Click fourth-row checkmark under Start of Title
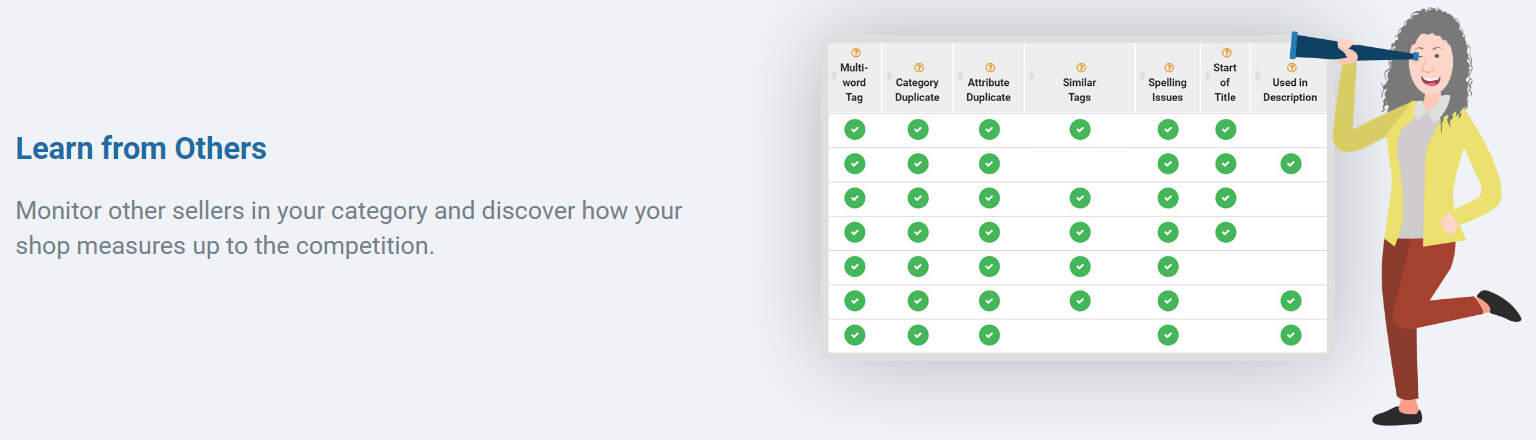Viewport: 1536px width, 440px height. coord(1226,232)
